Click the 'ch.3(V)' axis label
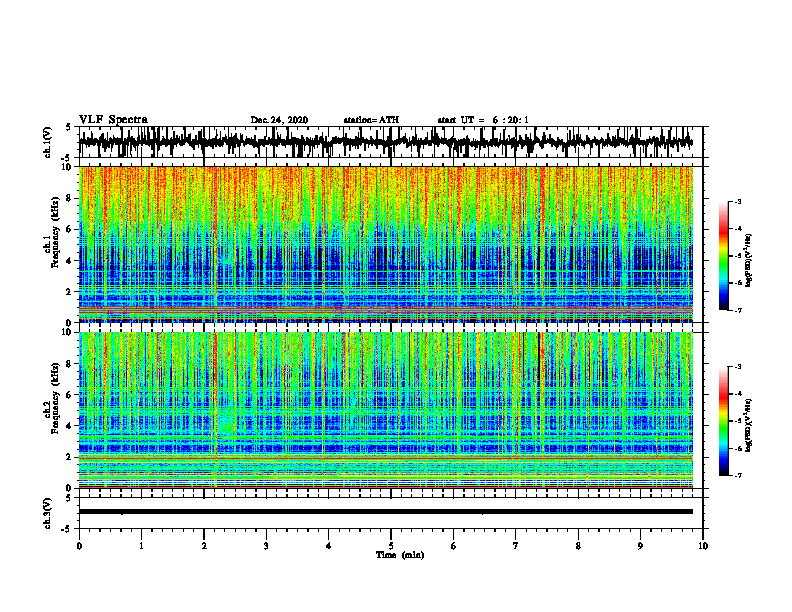 (48, 513)
